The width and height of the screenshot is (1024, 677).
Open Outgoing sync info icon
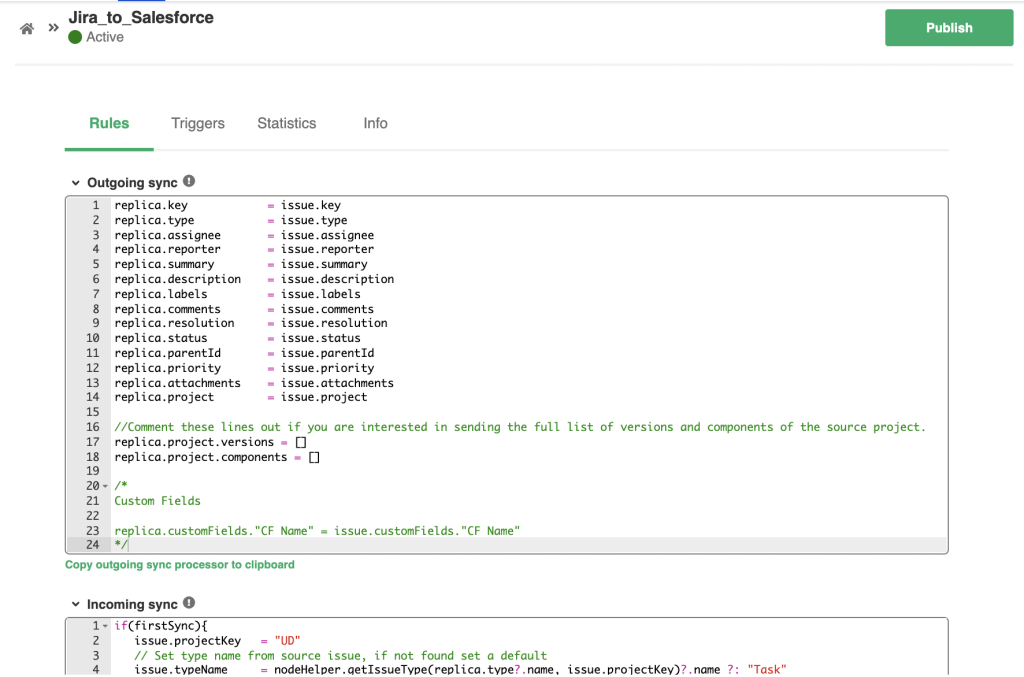[189, 181]
